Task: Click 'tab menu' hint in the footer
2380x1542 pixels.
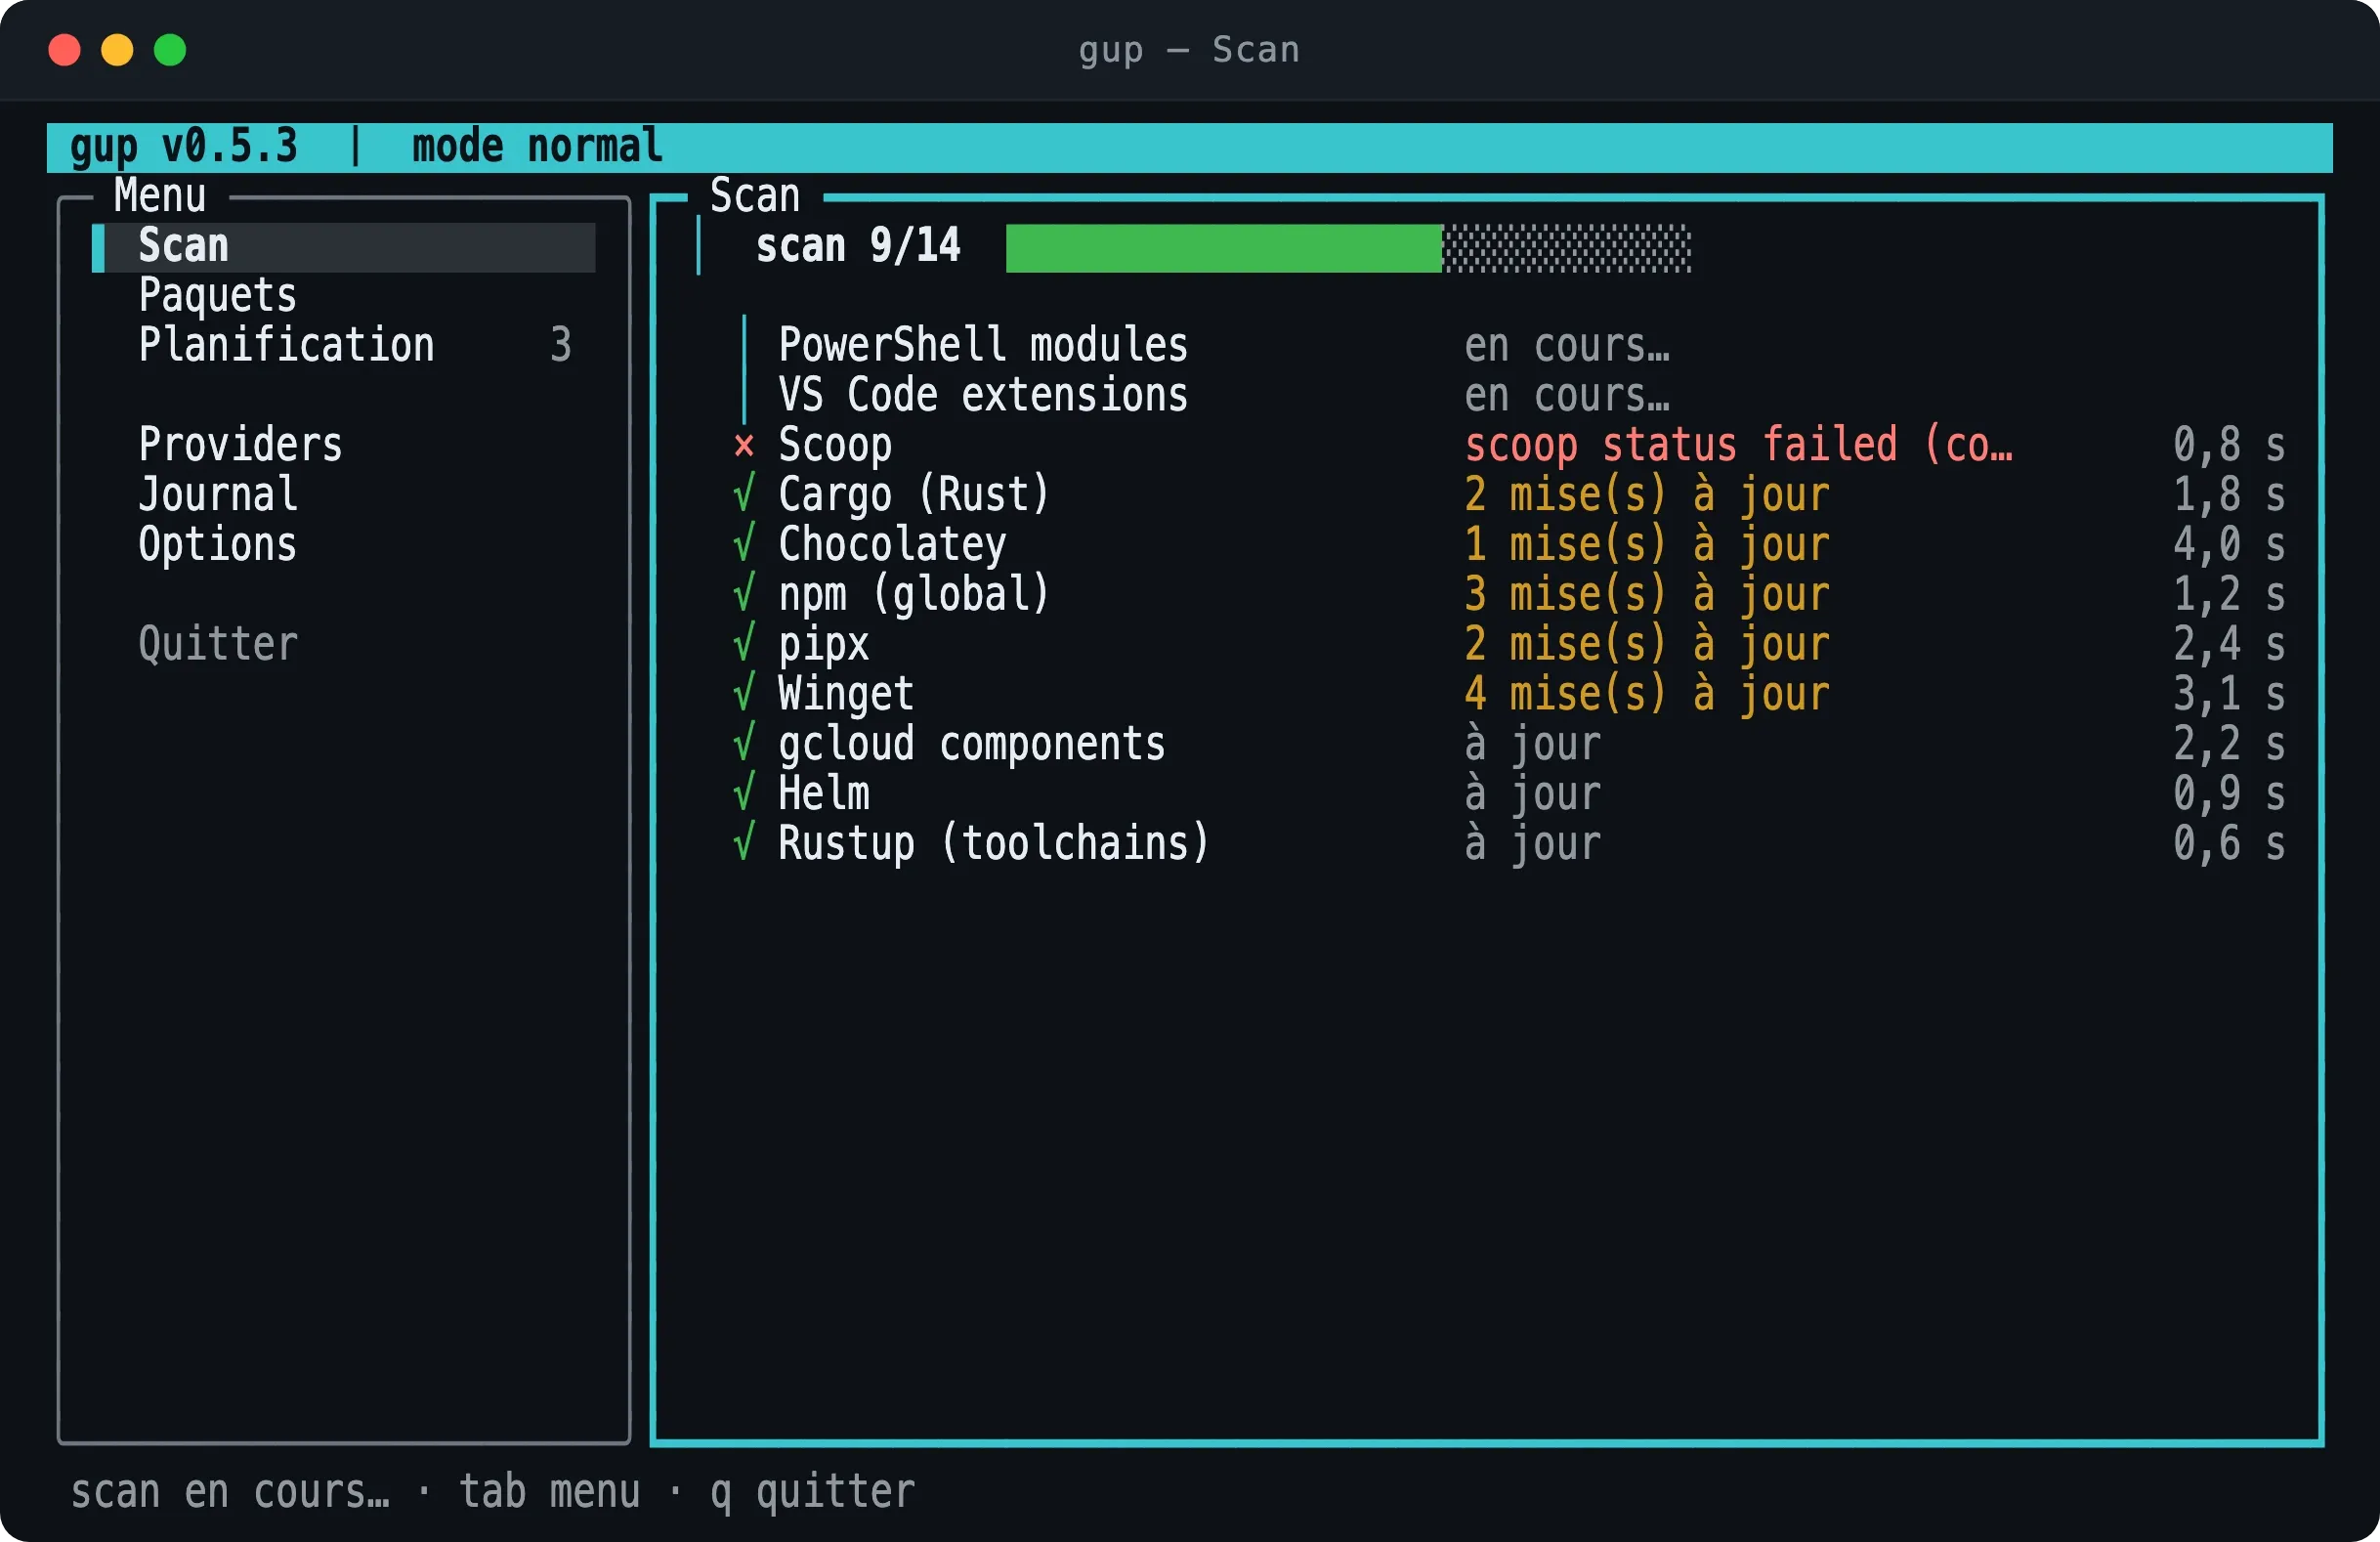Action: click(549, 1492)
